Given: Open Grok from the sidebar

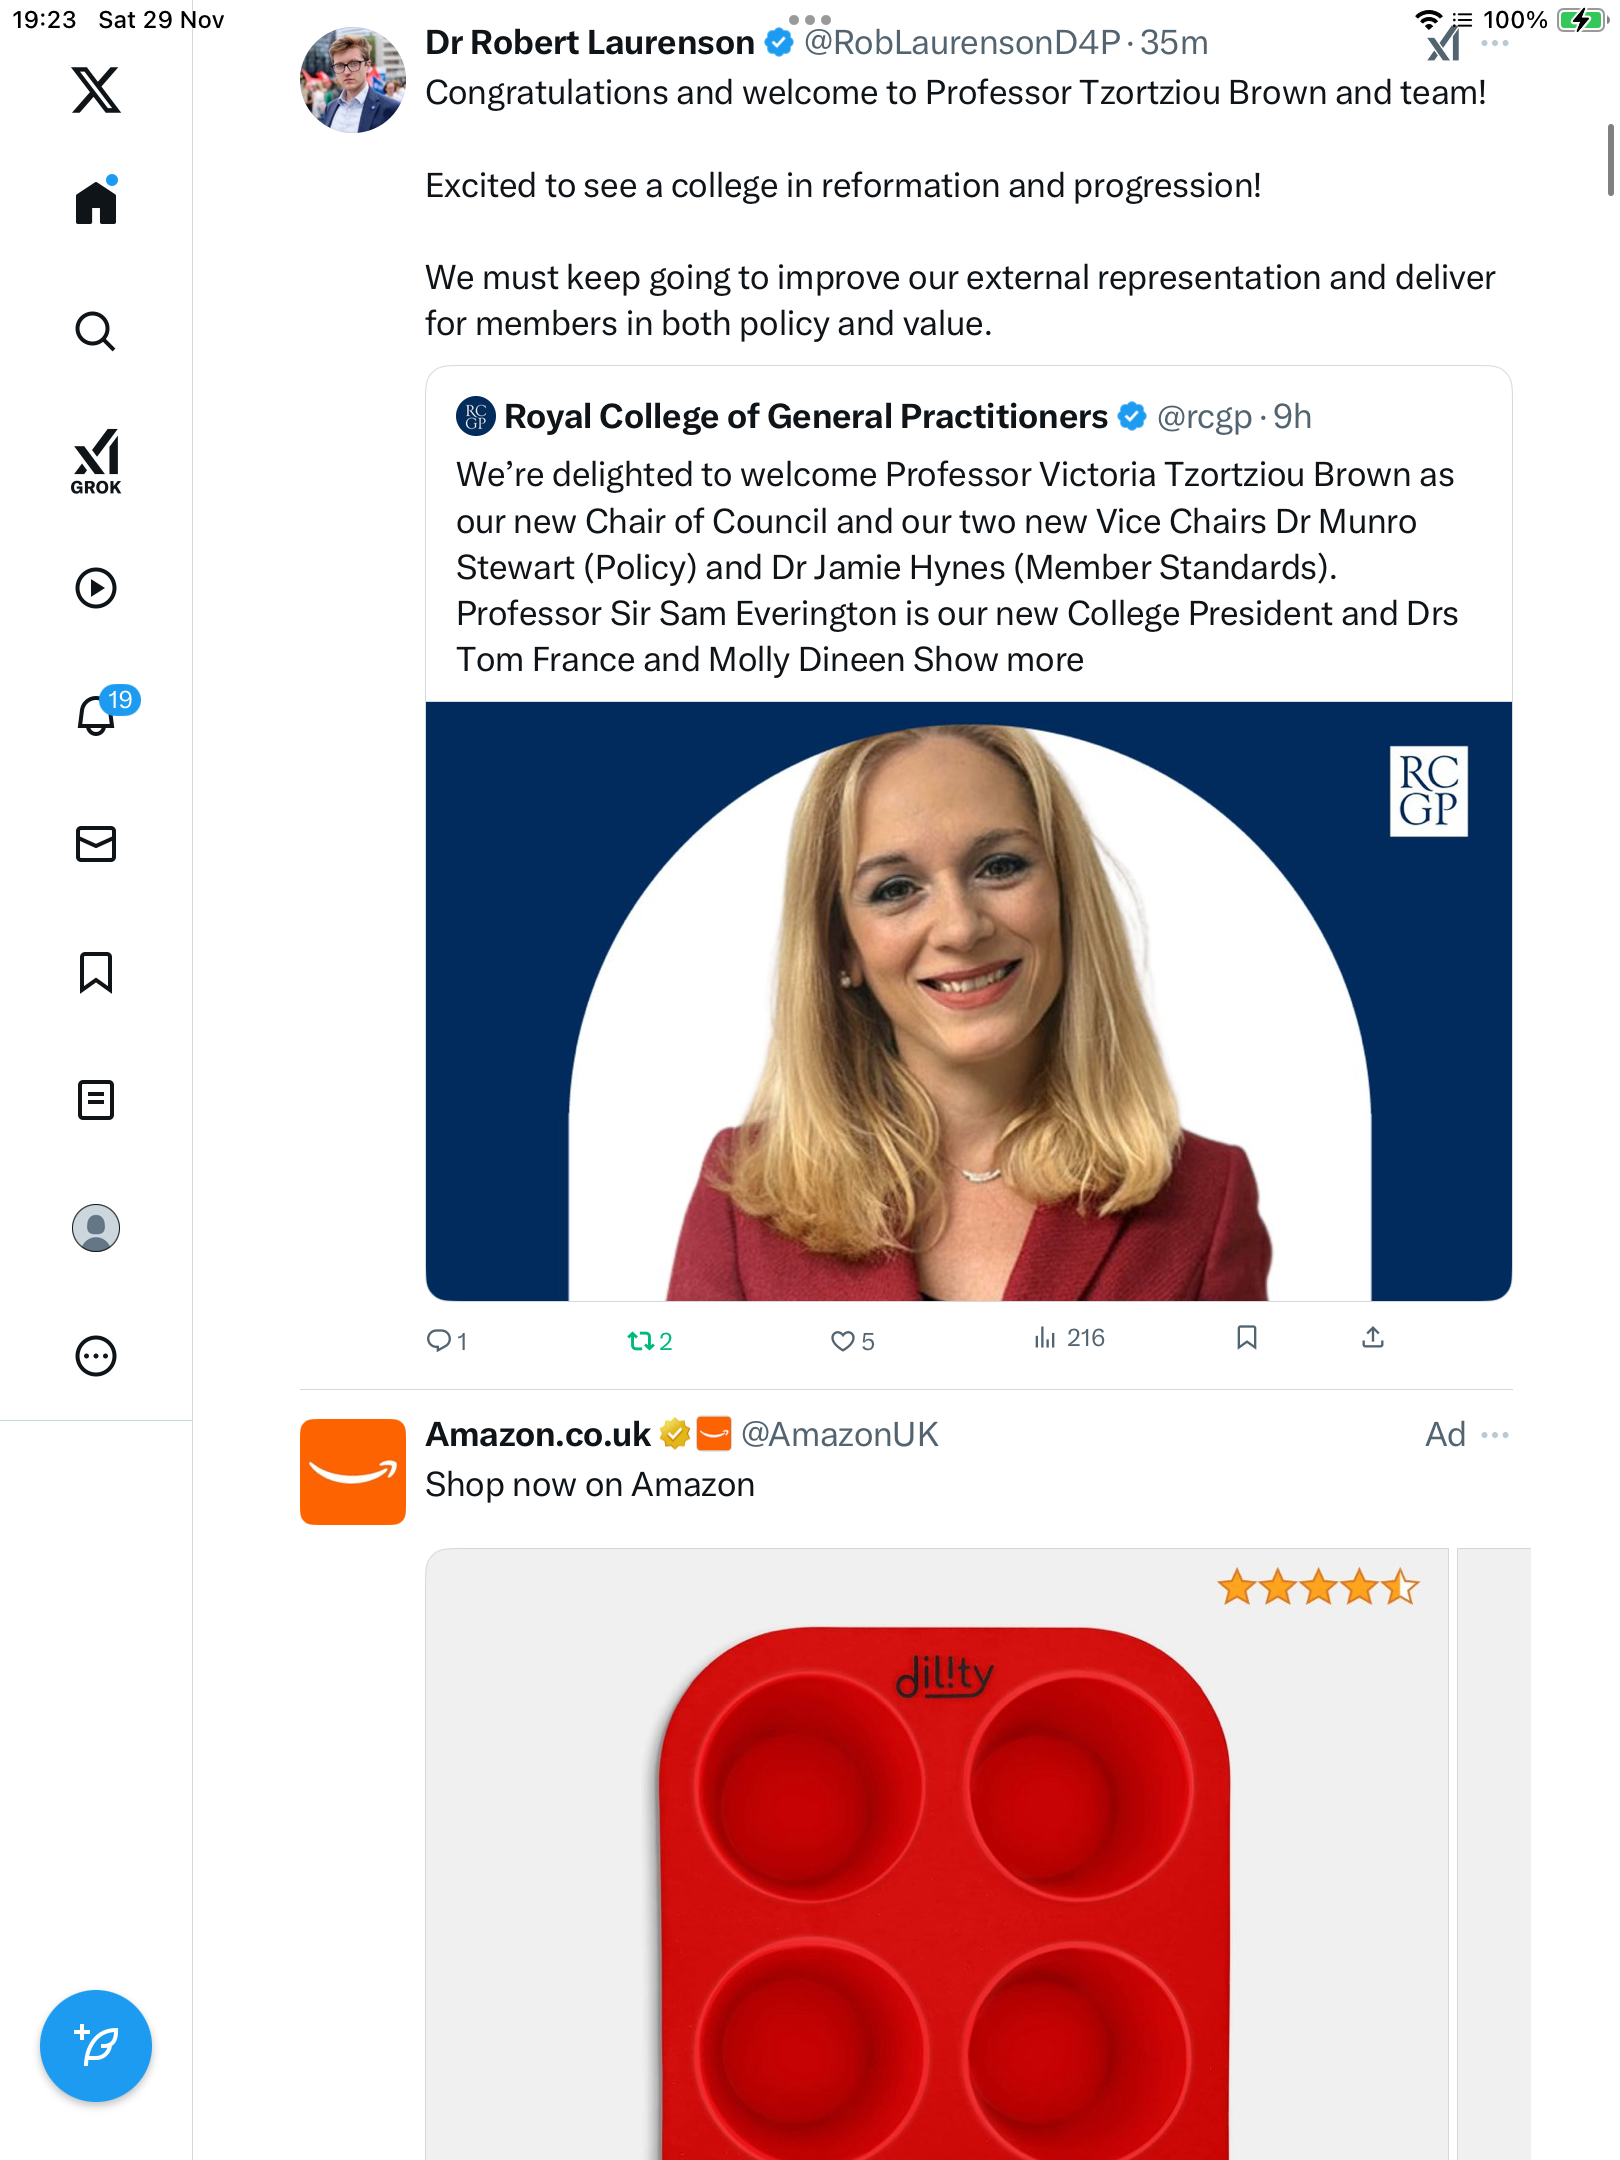Looking at the screenshot, I should coord(96,461).
